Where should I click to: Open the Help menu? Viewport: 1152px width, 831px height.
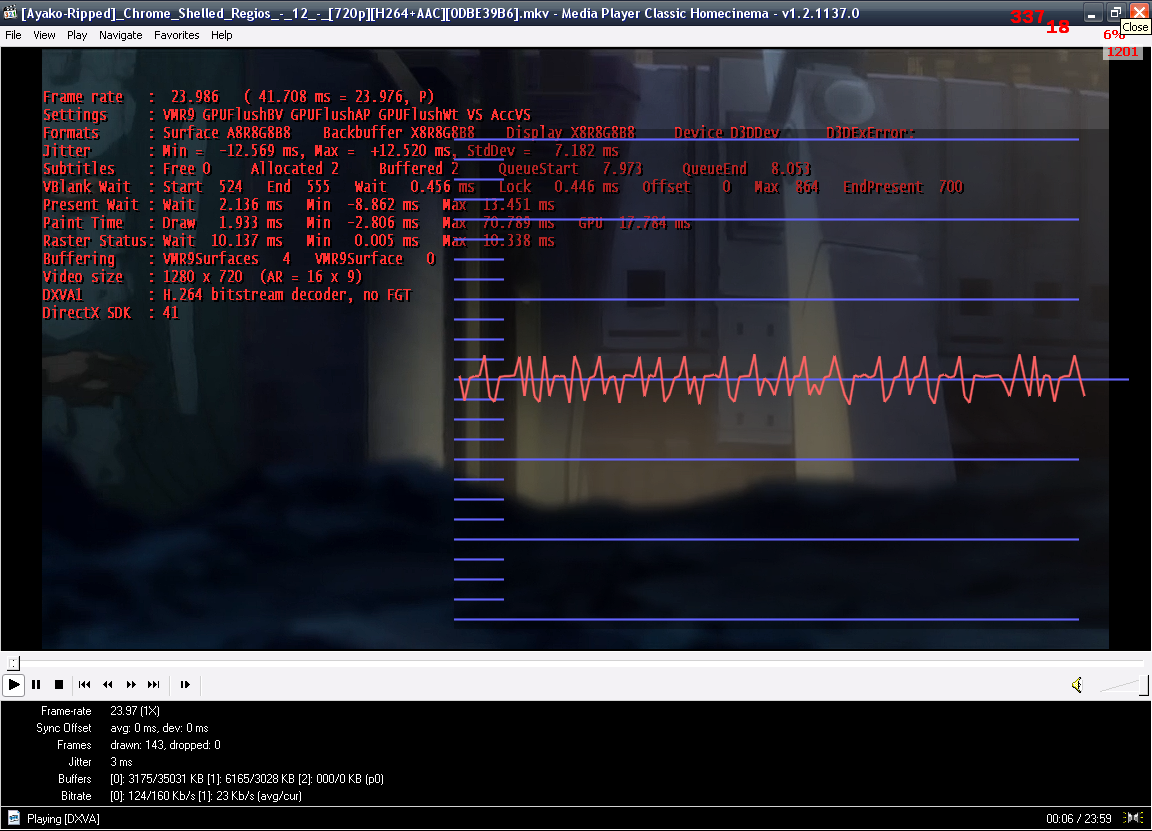point(221,35)
